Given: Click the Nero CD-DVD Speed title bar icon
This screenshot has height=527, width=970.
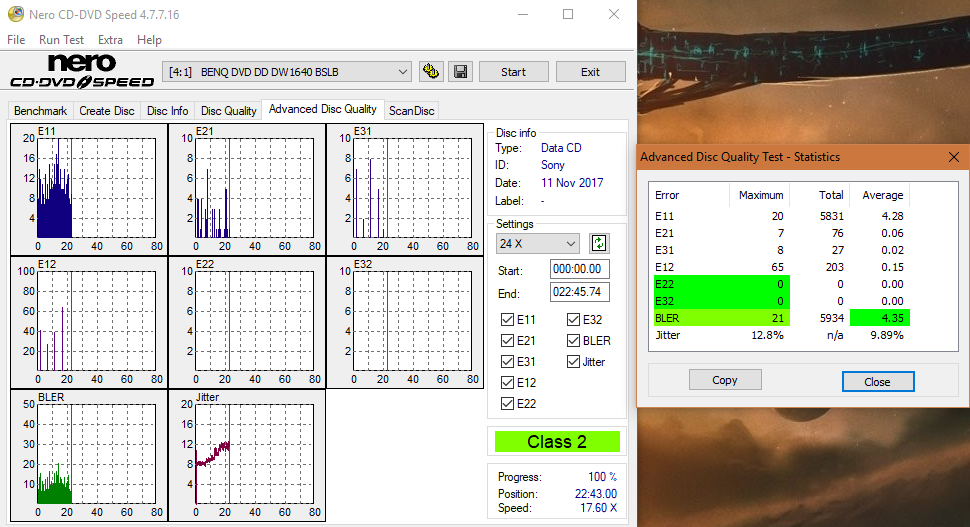Looking at the screenshot, I should (15, 14).
